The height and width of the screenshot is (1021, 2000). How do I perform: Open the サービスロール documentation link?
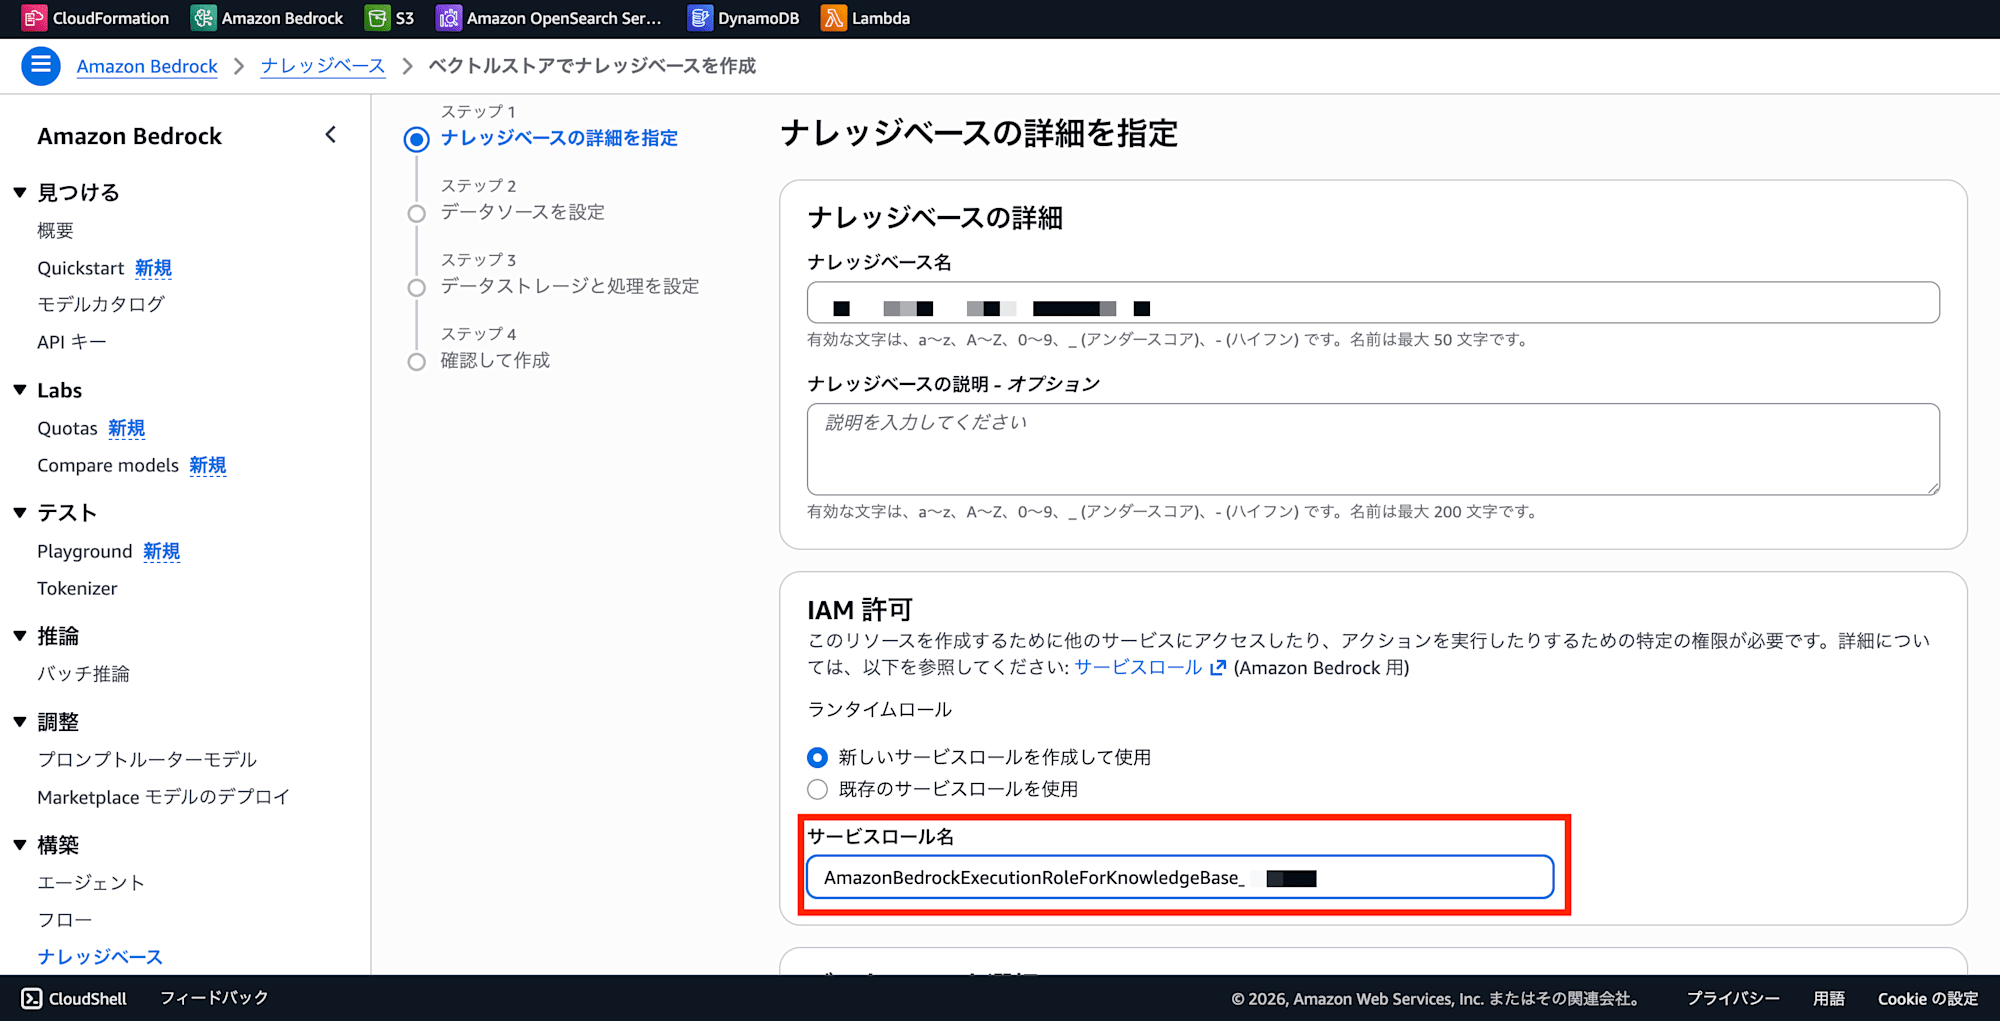click(x=1138, y=668)
